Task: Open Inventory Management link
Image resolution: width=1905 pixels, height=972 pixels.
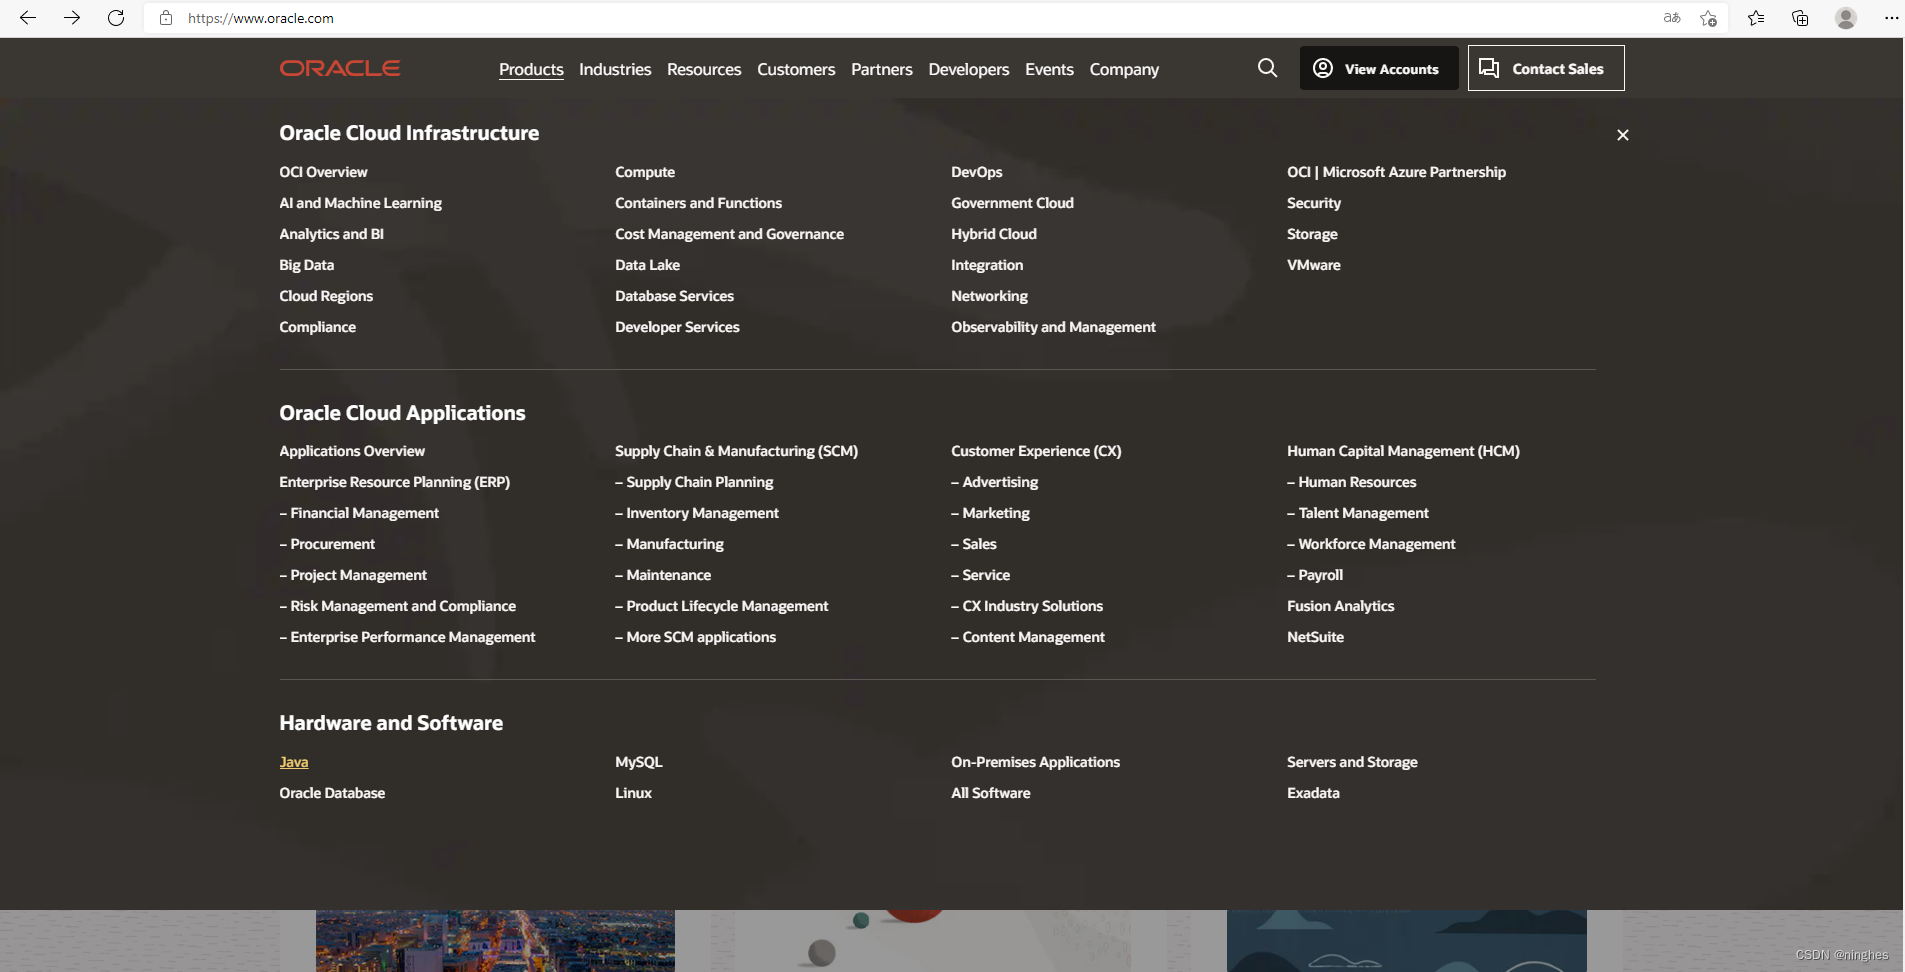Action: [697, 513]
